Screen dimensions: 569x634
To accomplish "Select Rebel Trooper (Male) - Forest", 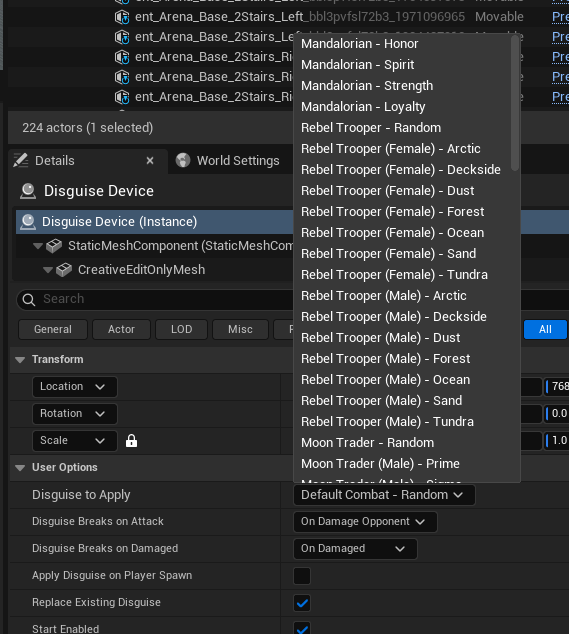I will (x=385, y=359).
